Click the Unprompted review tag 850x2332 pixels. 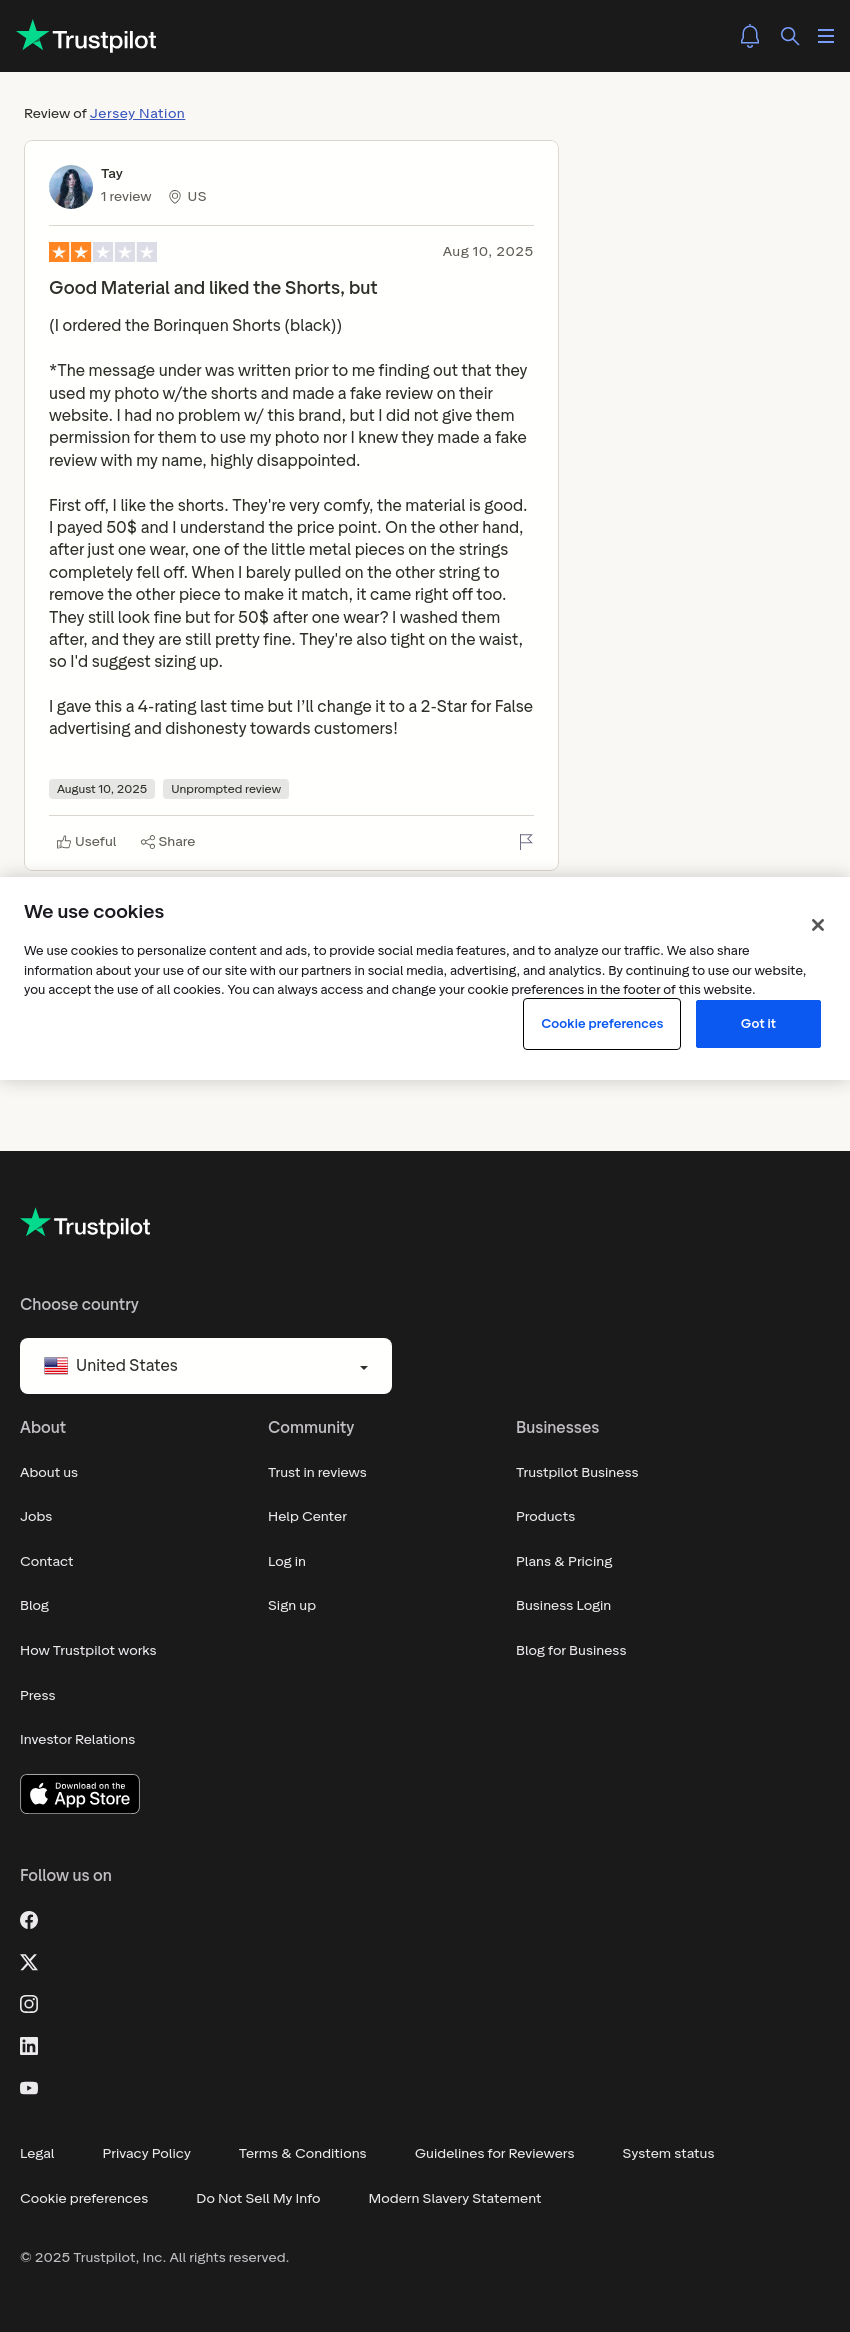coord(226,789)
